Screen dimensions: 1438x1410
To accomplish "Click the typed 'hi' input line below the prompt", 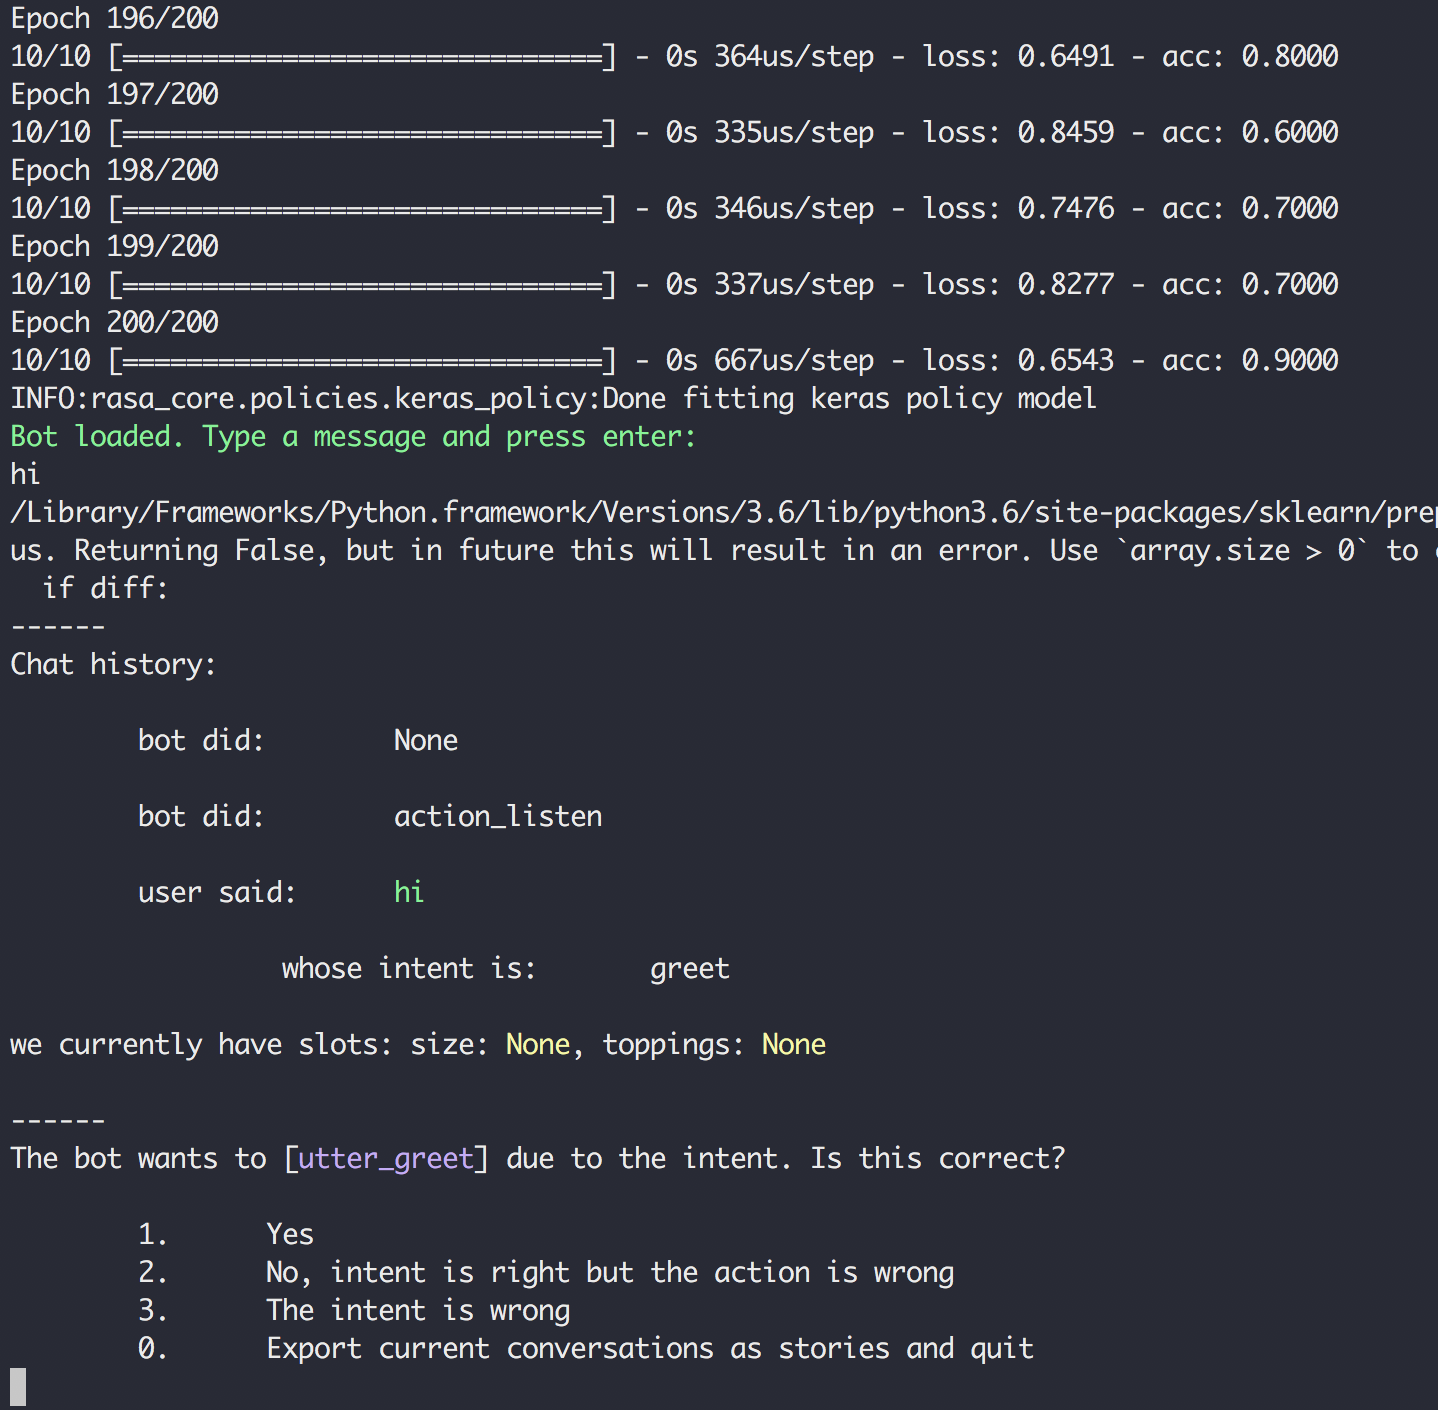I will point(25,474).
